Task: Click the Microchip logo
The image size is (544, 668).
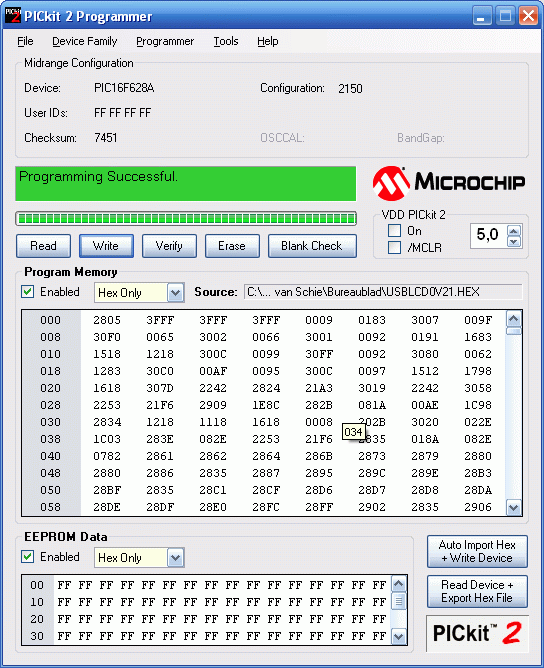Action: point(449,183)
